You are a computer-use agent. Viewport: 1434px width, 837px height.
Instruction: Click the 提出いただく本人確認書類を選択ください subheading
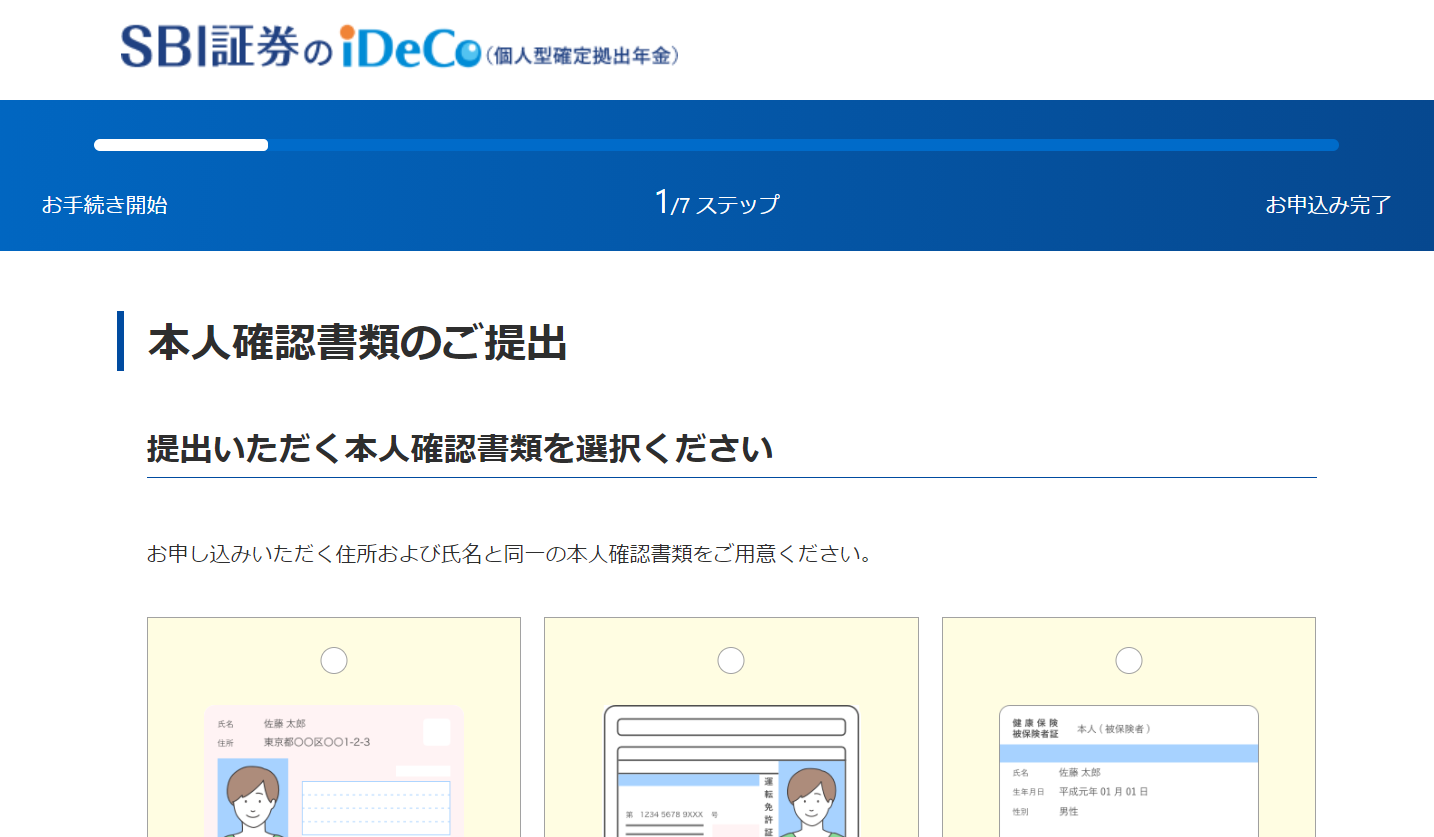[460, 449]
